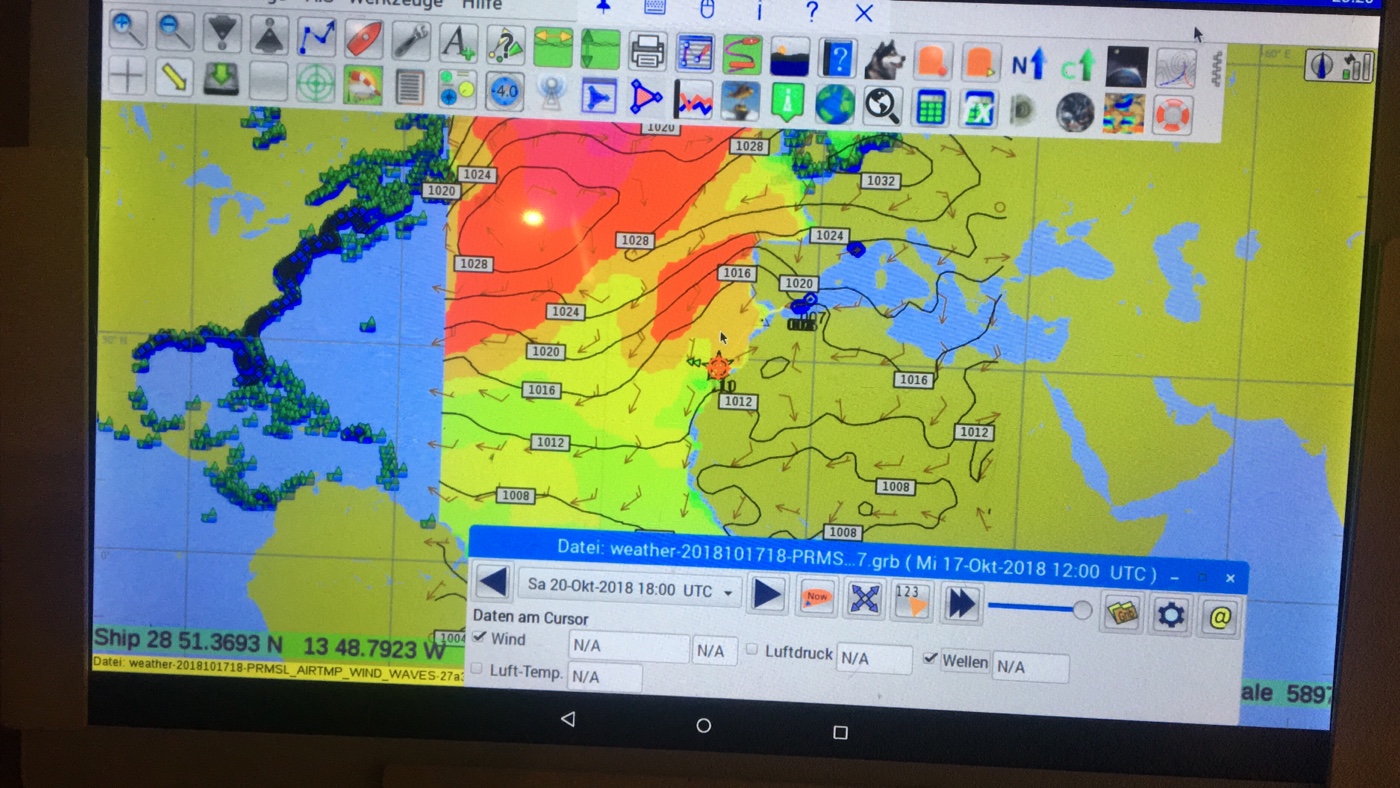This screenshot has height=788, width=1400.
Task: Disable the Wind checkbox
Action: (480, 637)
